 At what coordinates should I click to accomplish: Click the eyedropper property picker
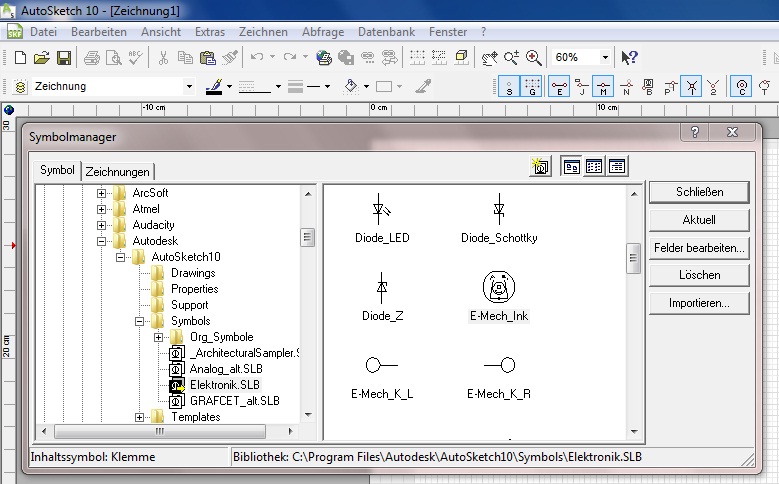click(423, 86)
